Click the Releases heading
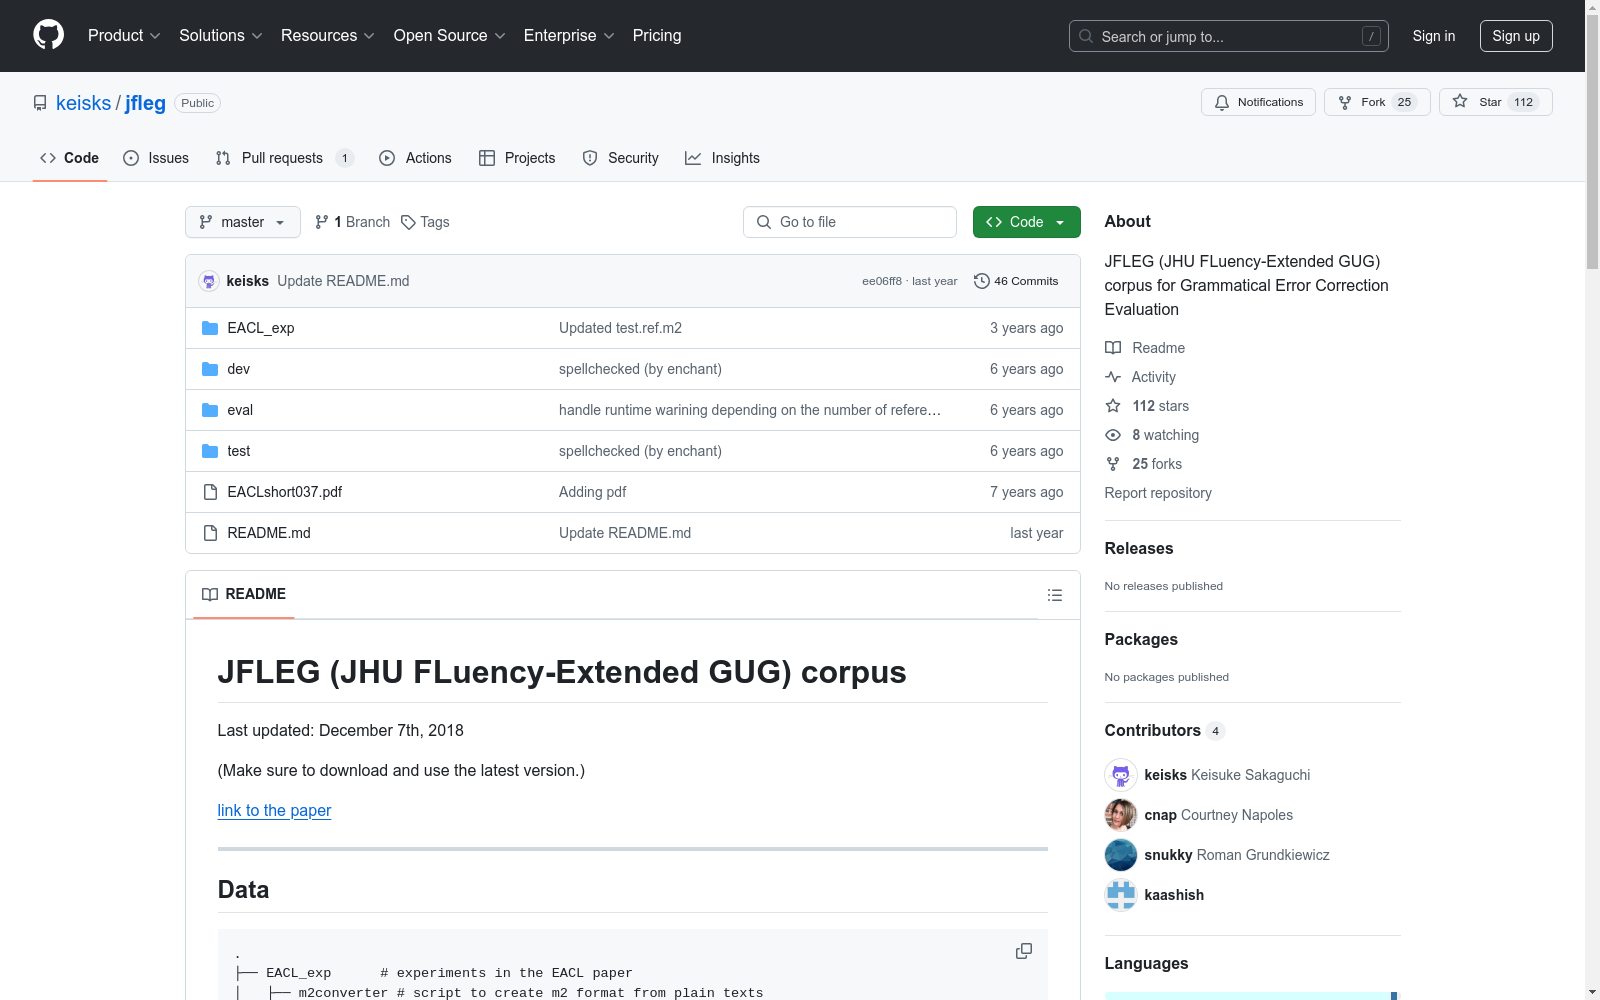 [x=1139, y=548]
